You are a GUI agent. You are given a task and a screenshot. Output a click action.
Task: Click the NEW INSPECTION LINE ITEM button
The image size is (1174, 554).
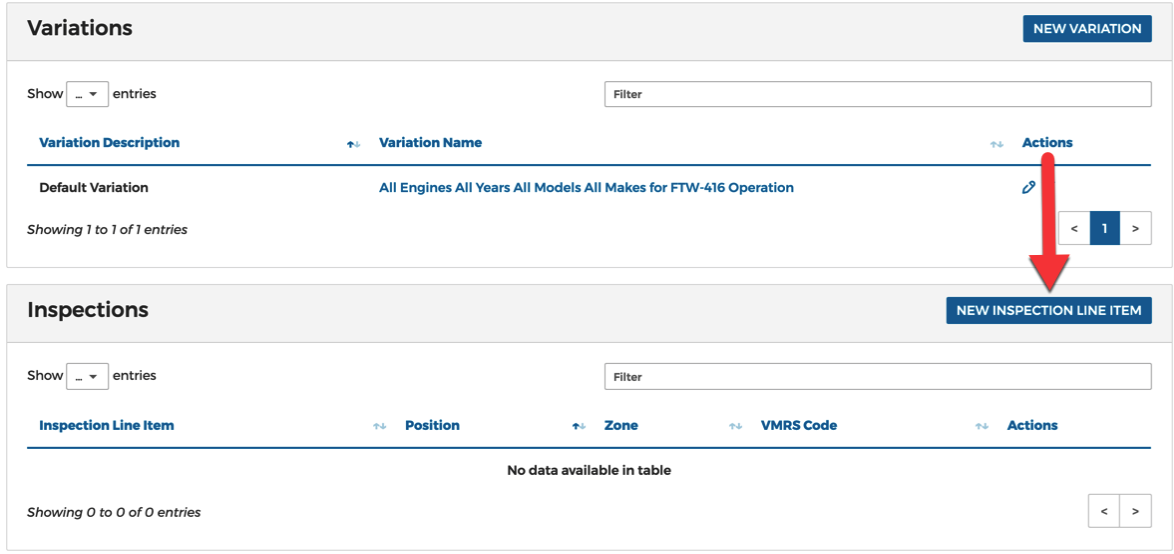point(1049,311)
